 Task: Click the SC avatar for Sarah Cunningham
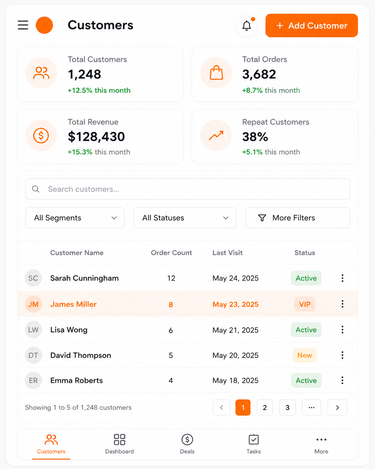[x=33, y=278]
